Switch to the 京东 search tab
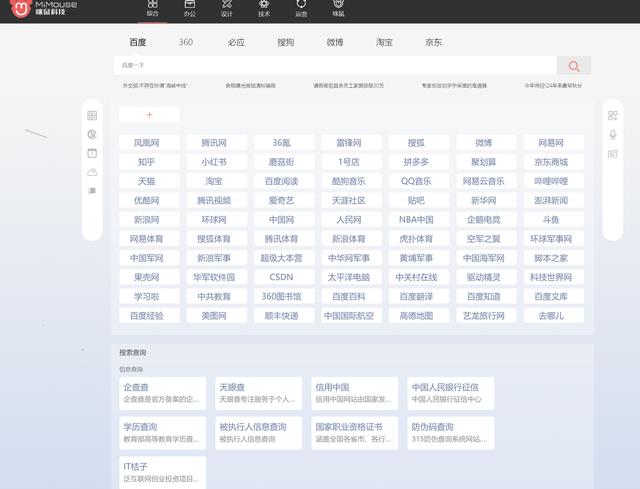 click(x=433, y=42)
